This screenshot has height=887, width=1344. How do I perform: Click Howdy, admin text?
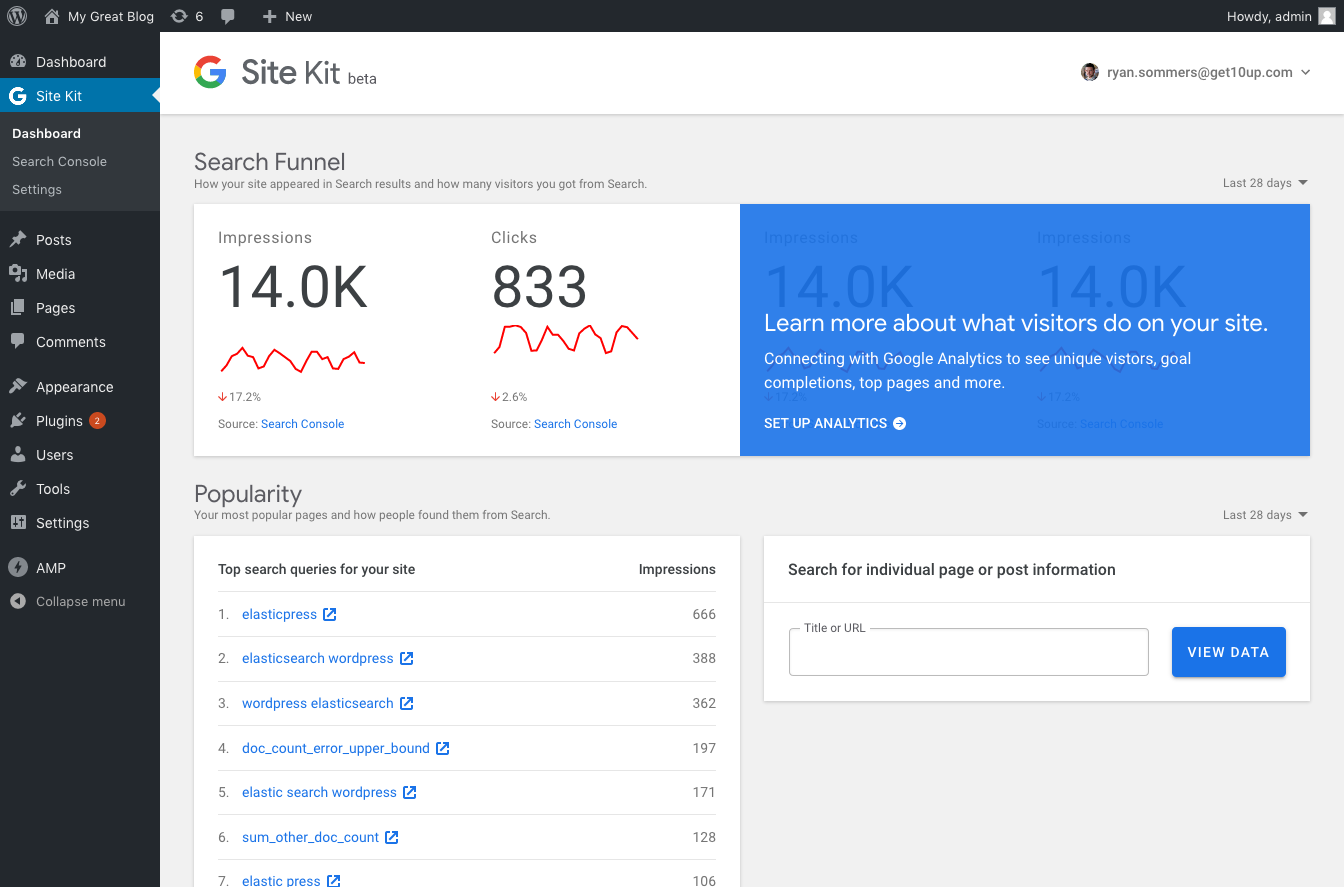[x=1268, y=16]
